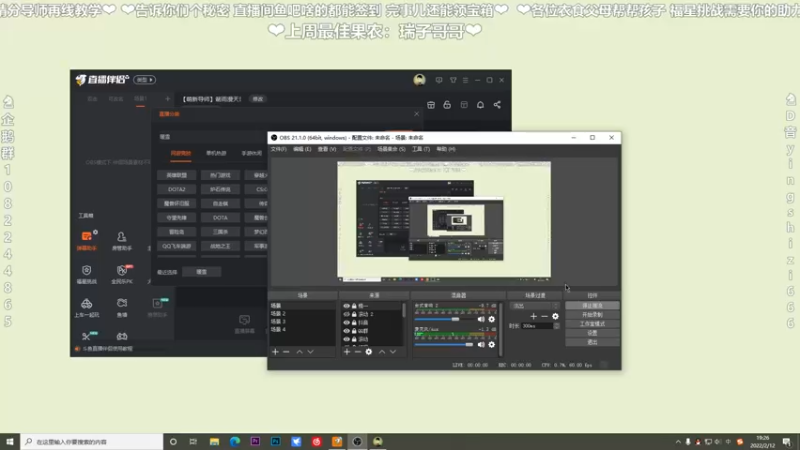
Task: Click Windows taskbar search box
Action: tap(92, 442)
